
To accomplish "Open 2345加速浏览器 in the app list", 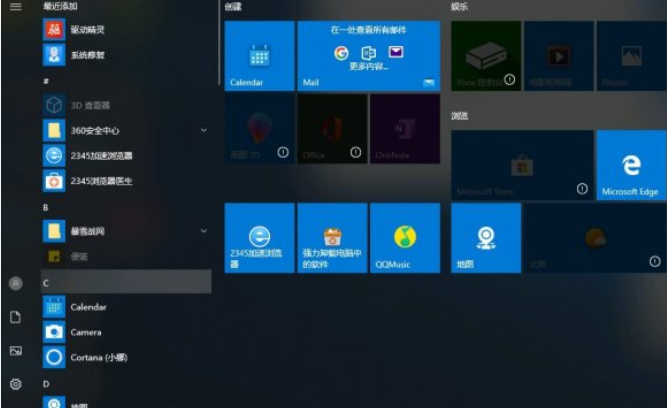I will [x=126, y=156].
